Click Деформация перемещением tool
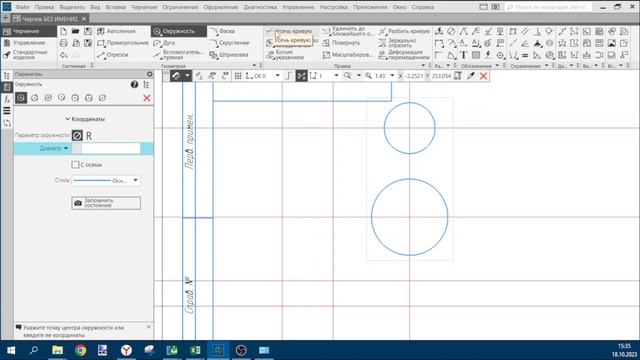The width and height of the screenshot is (640, 360). [x=404, y=55]
